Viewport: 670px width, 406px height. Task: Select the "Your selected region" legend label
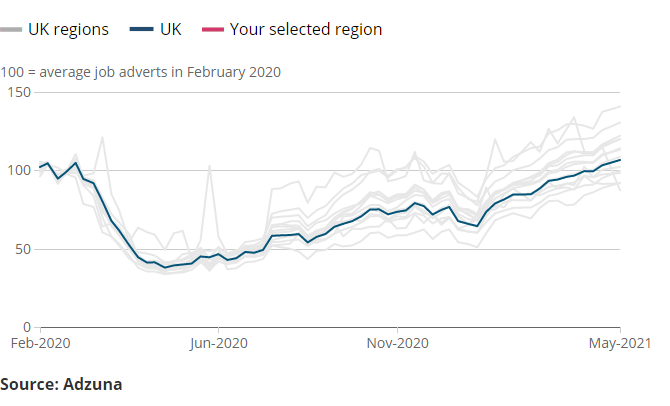[305, 29]
